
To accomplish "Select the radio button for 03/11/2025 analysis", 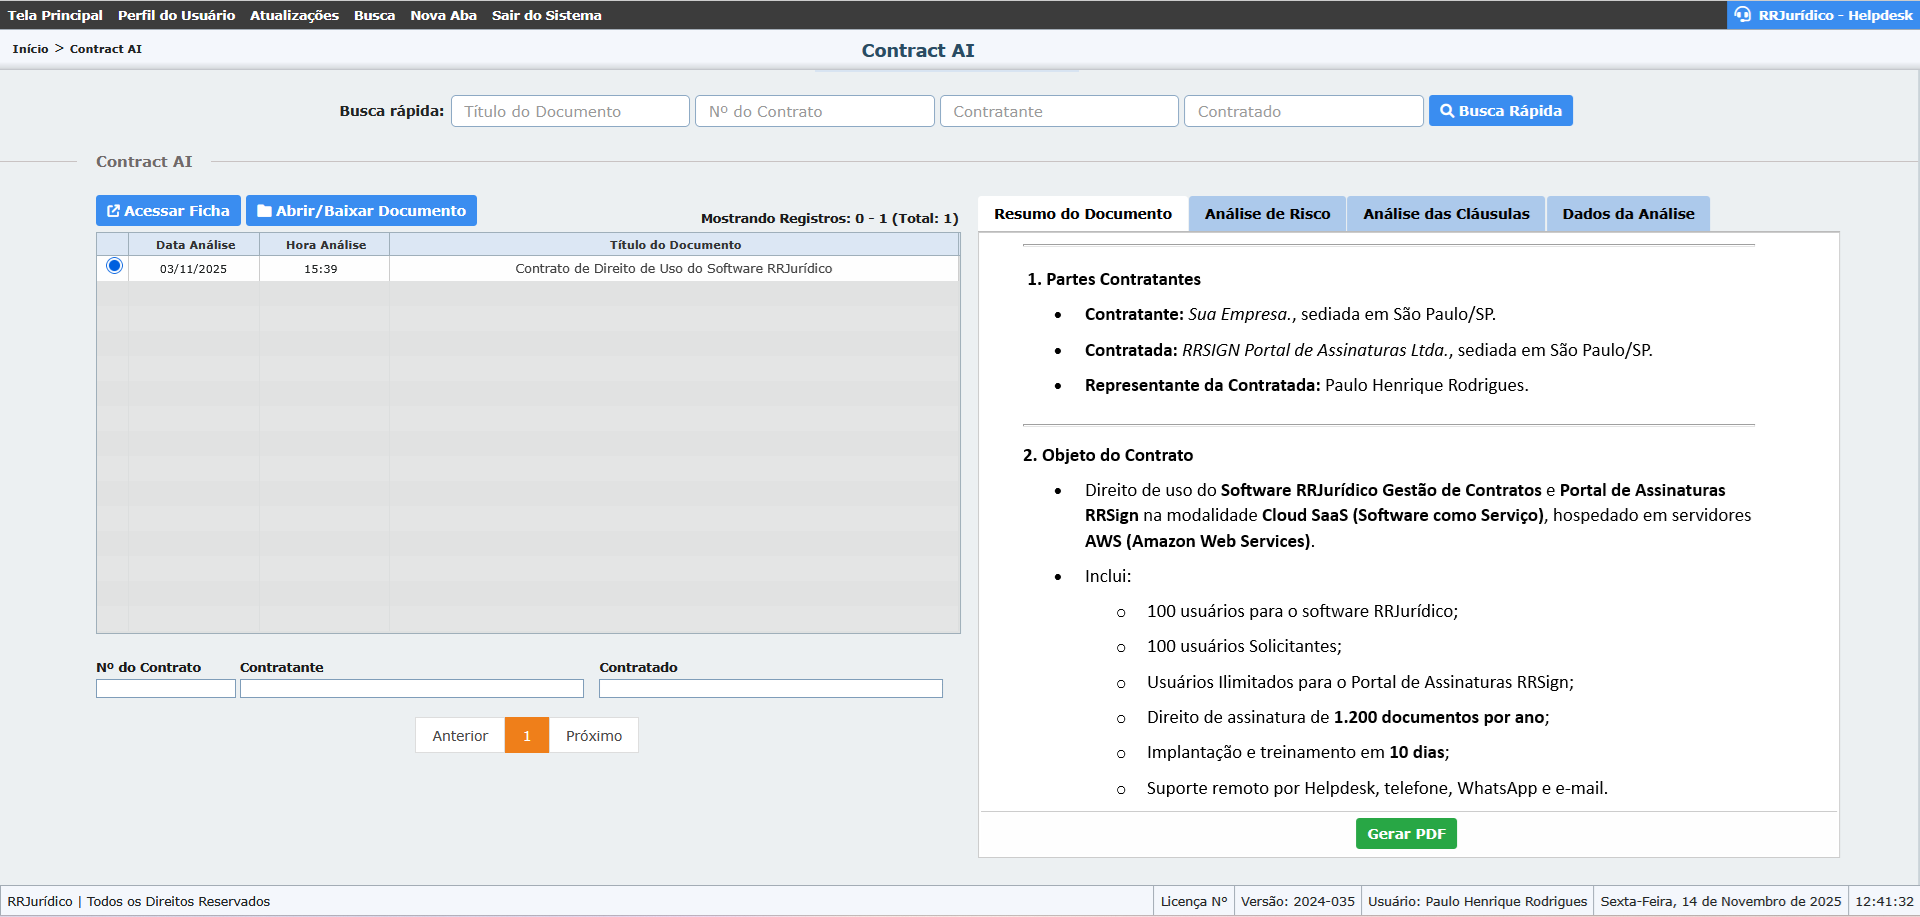I will (x=114, y=266).
